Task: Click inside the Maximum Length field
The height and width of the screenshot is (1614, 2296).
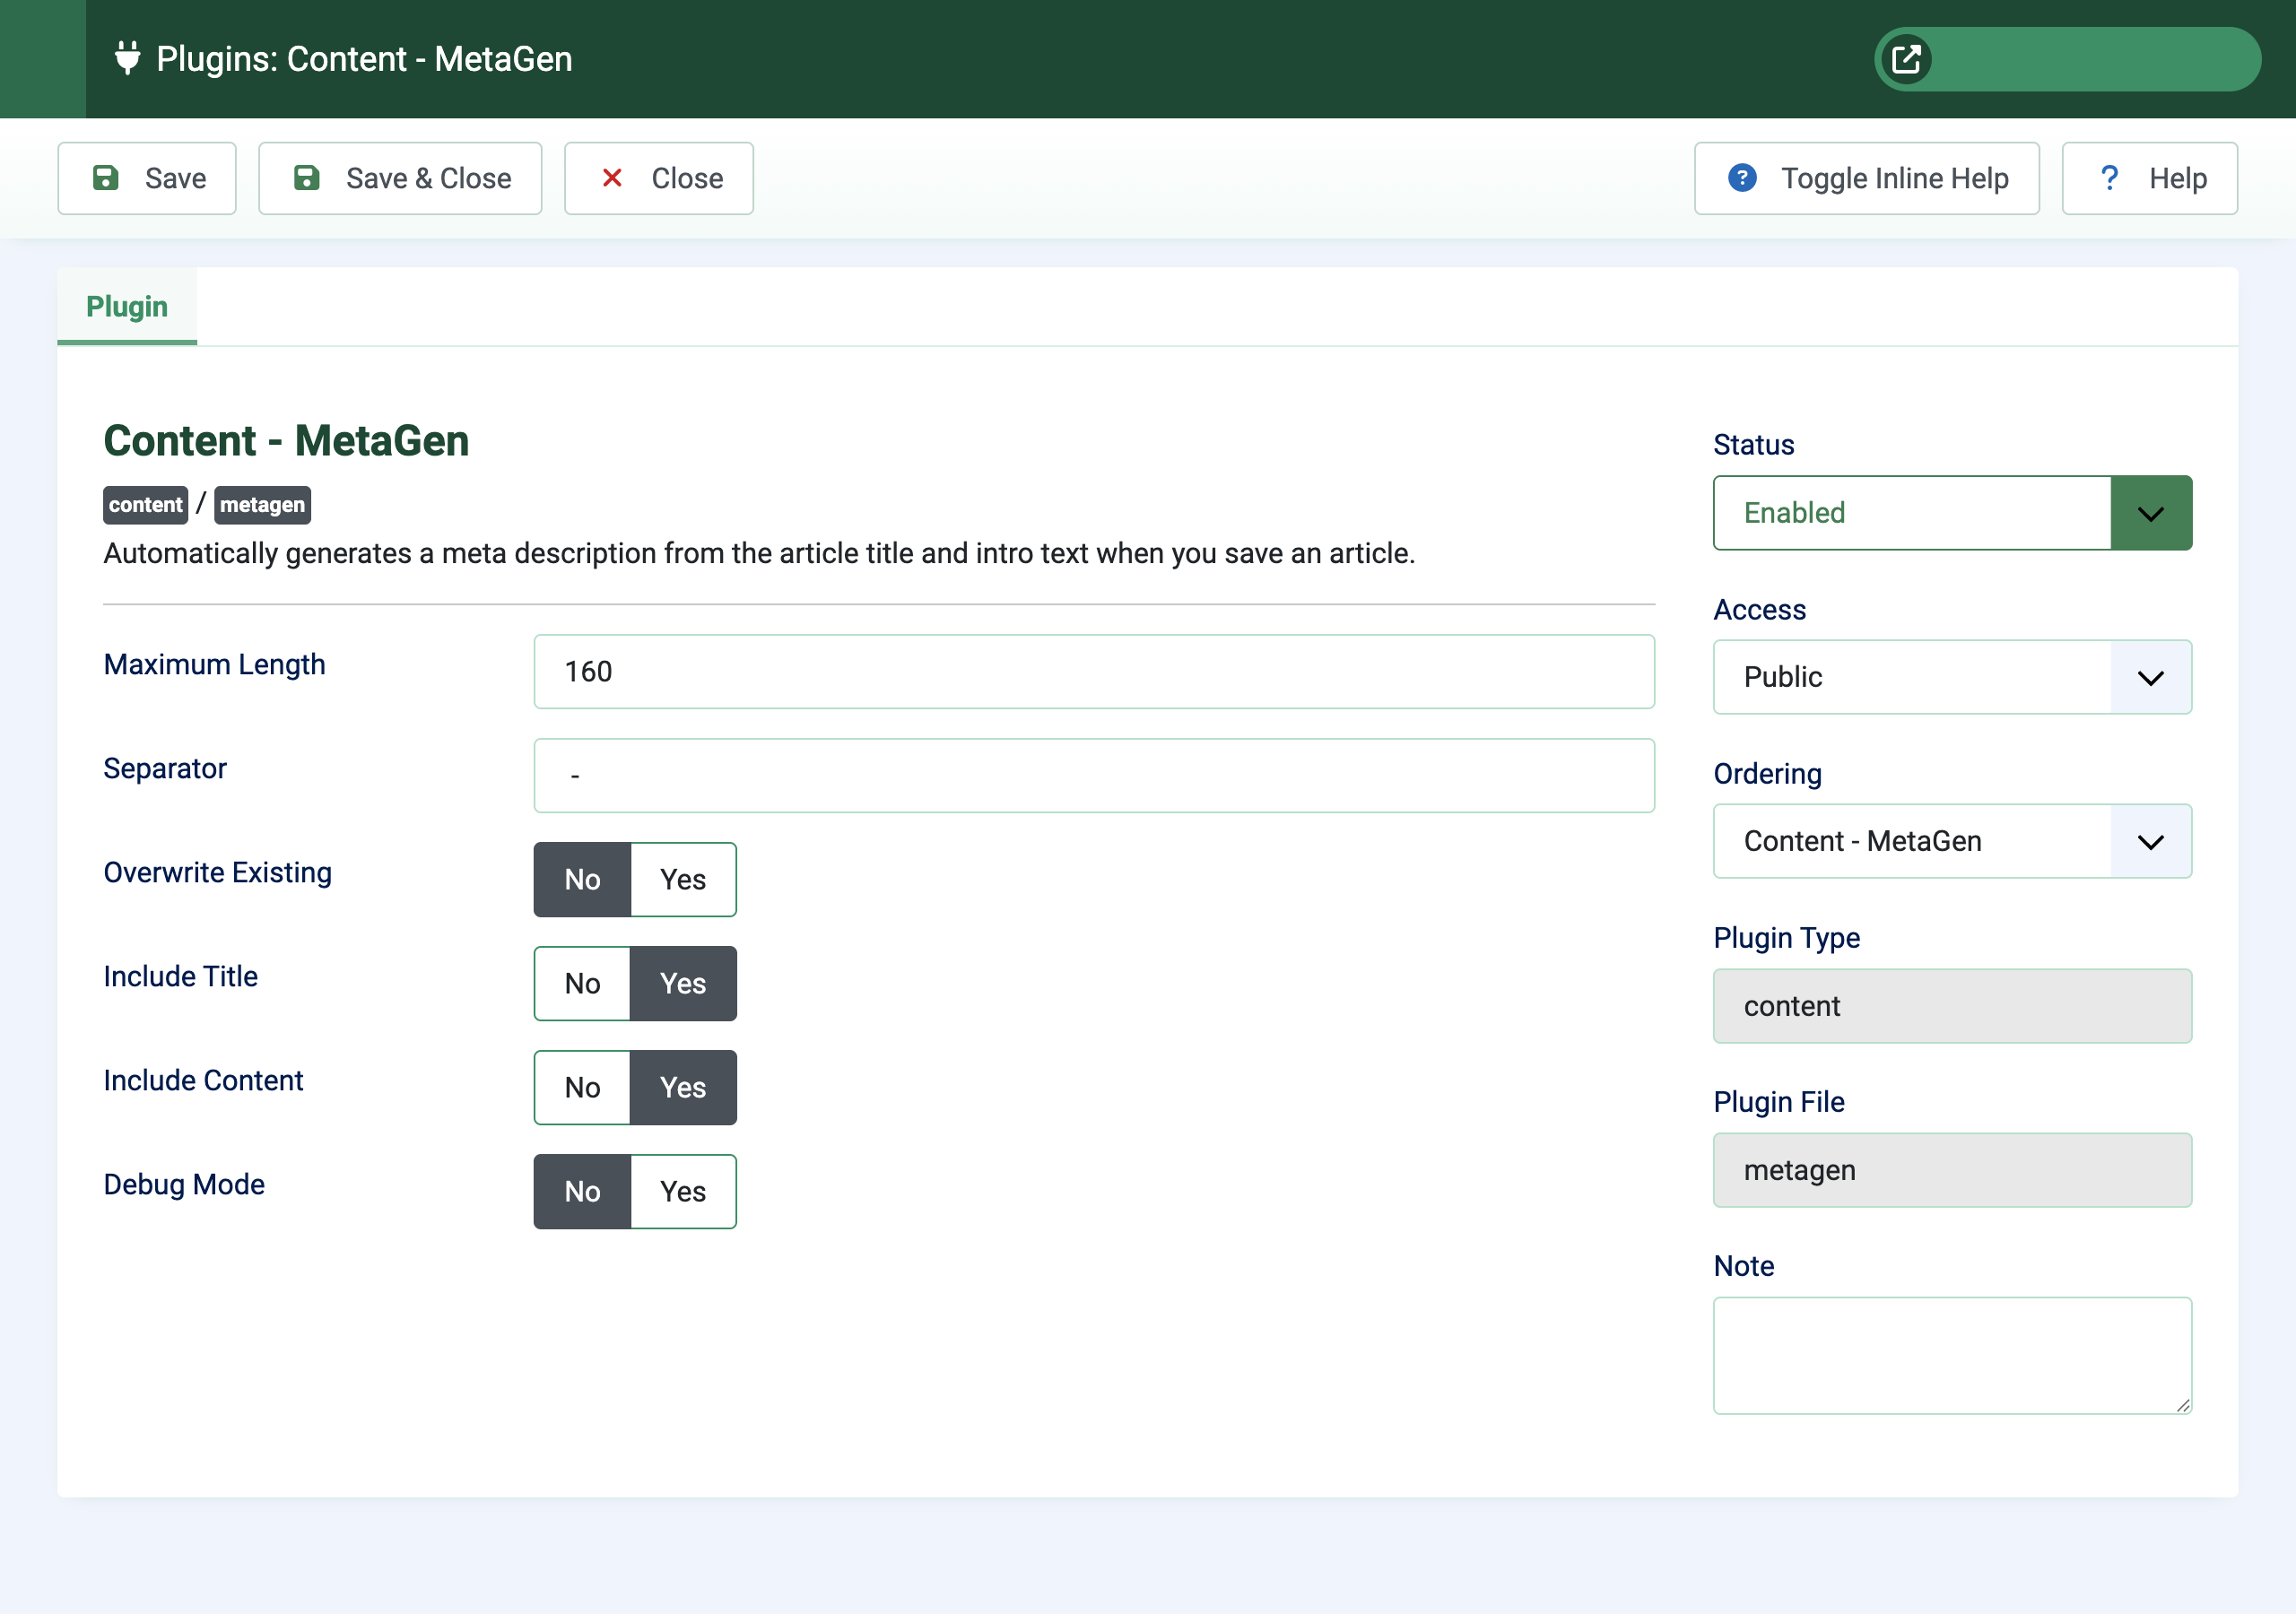Action: pyautogui.click(x=1094, y=671)
